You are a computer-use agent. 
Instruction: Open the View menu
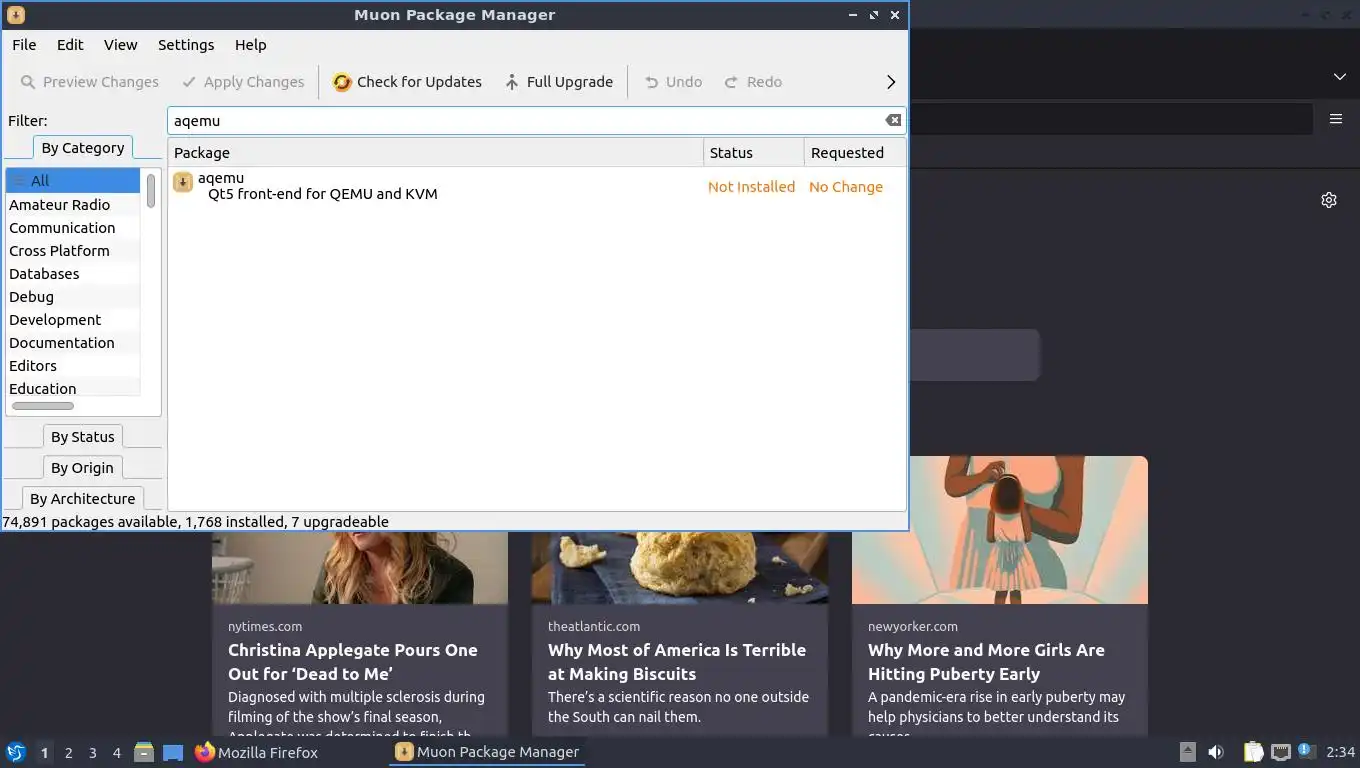click(x=120, y=45)
